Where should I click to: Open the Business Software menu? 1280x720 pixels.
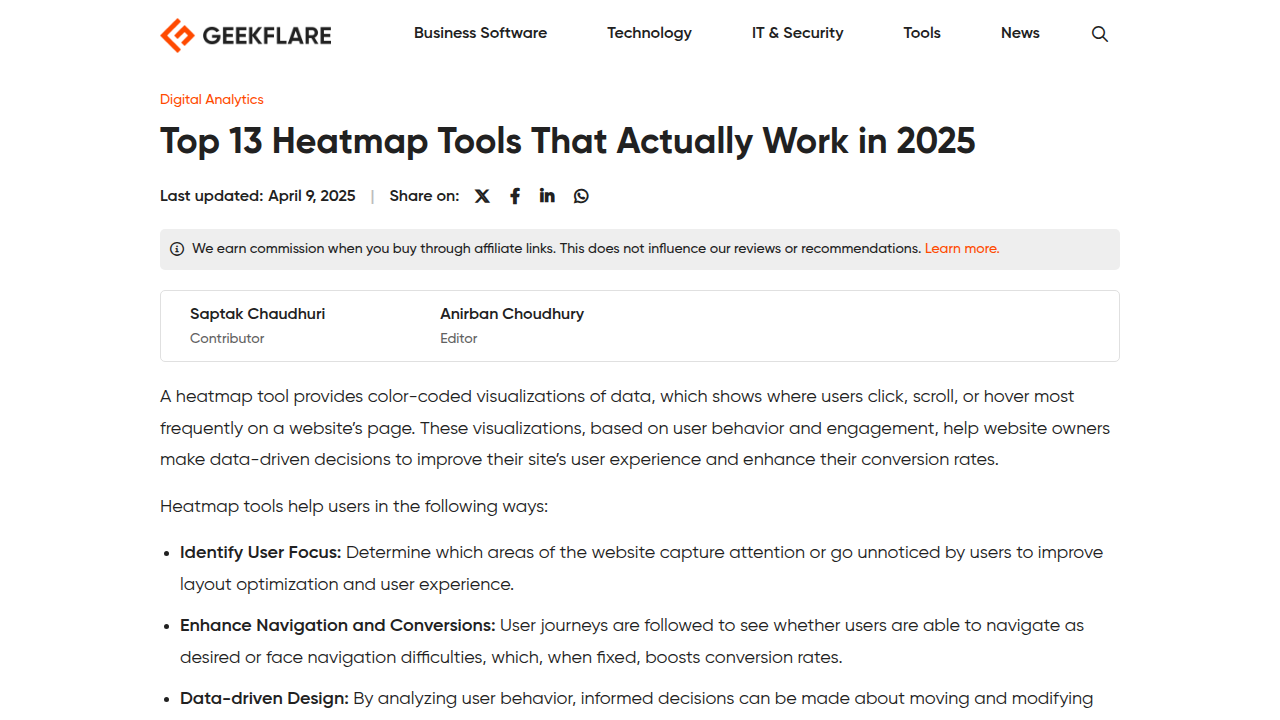(480, 33)
